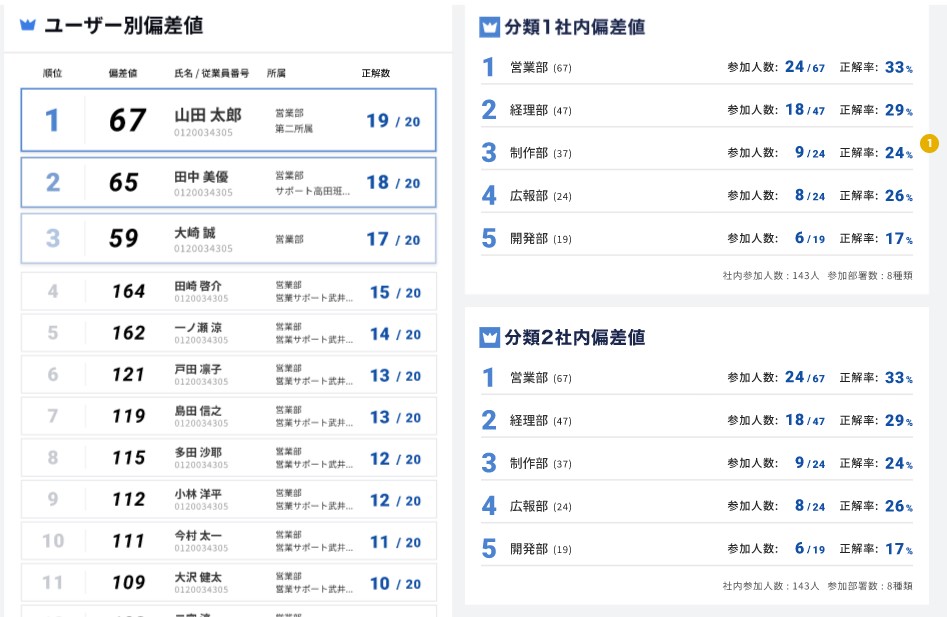
Task: Open 島田 信之 user entry
Action: (x=228, y=416)
